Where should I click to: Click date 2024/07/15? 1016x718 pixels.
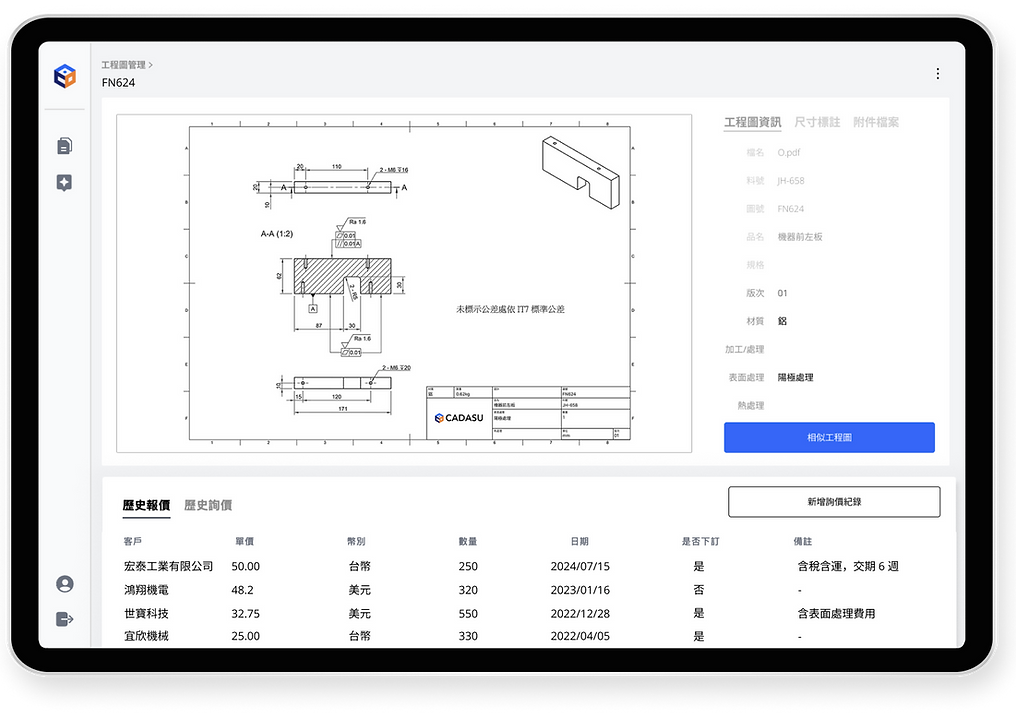pos(580,566)
